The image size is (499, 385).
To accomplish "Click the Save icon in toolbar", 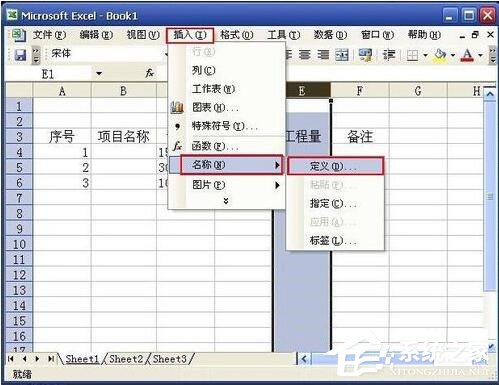I will point(20,55).
